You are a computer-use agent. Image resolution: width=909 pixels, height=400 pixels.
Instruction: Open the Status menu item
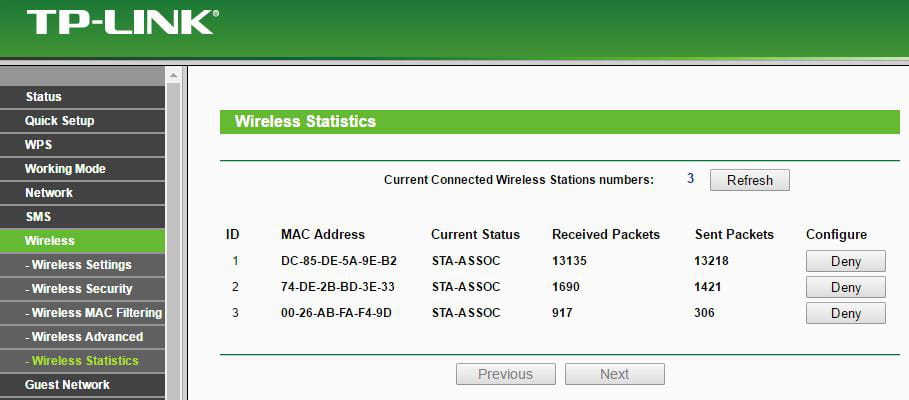(x=82, y=97)
